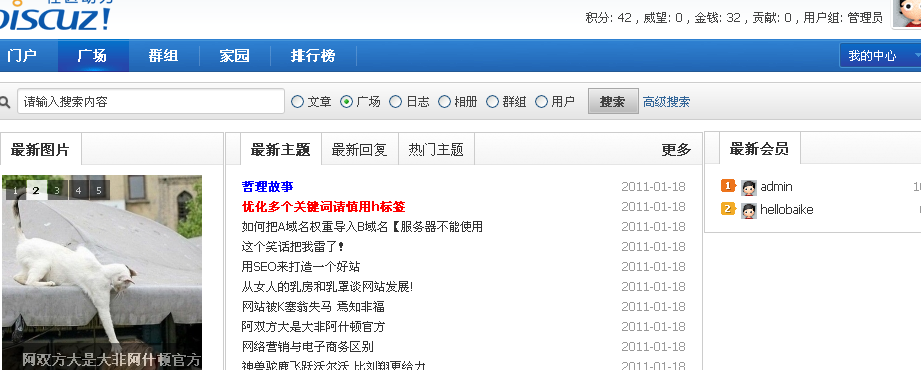Click the 搜索 button
The width and height of the screenshot is (921, 370).
click(x=613, y=102)
